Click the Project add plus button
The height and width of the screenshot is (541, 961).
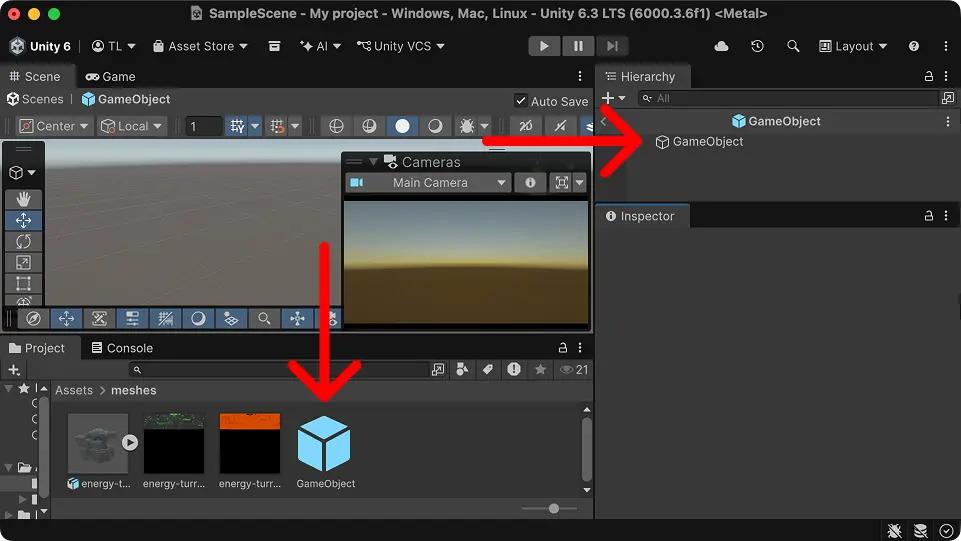point(14,370)
